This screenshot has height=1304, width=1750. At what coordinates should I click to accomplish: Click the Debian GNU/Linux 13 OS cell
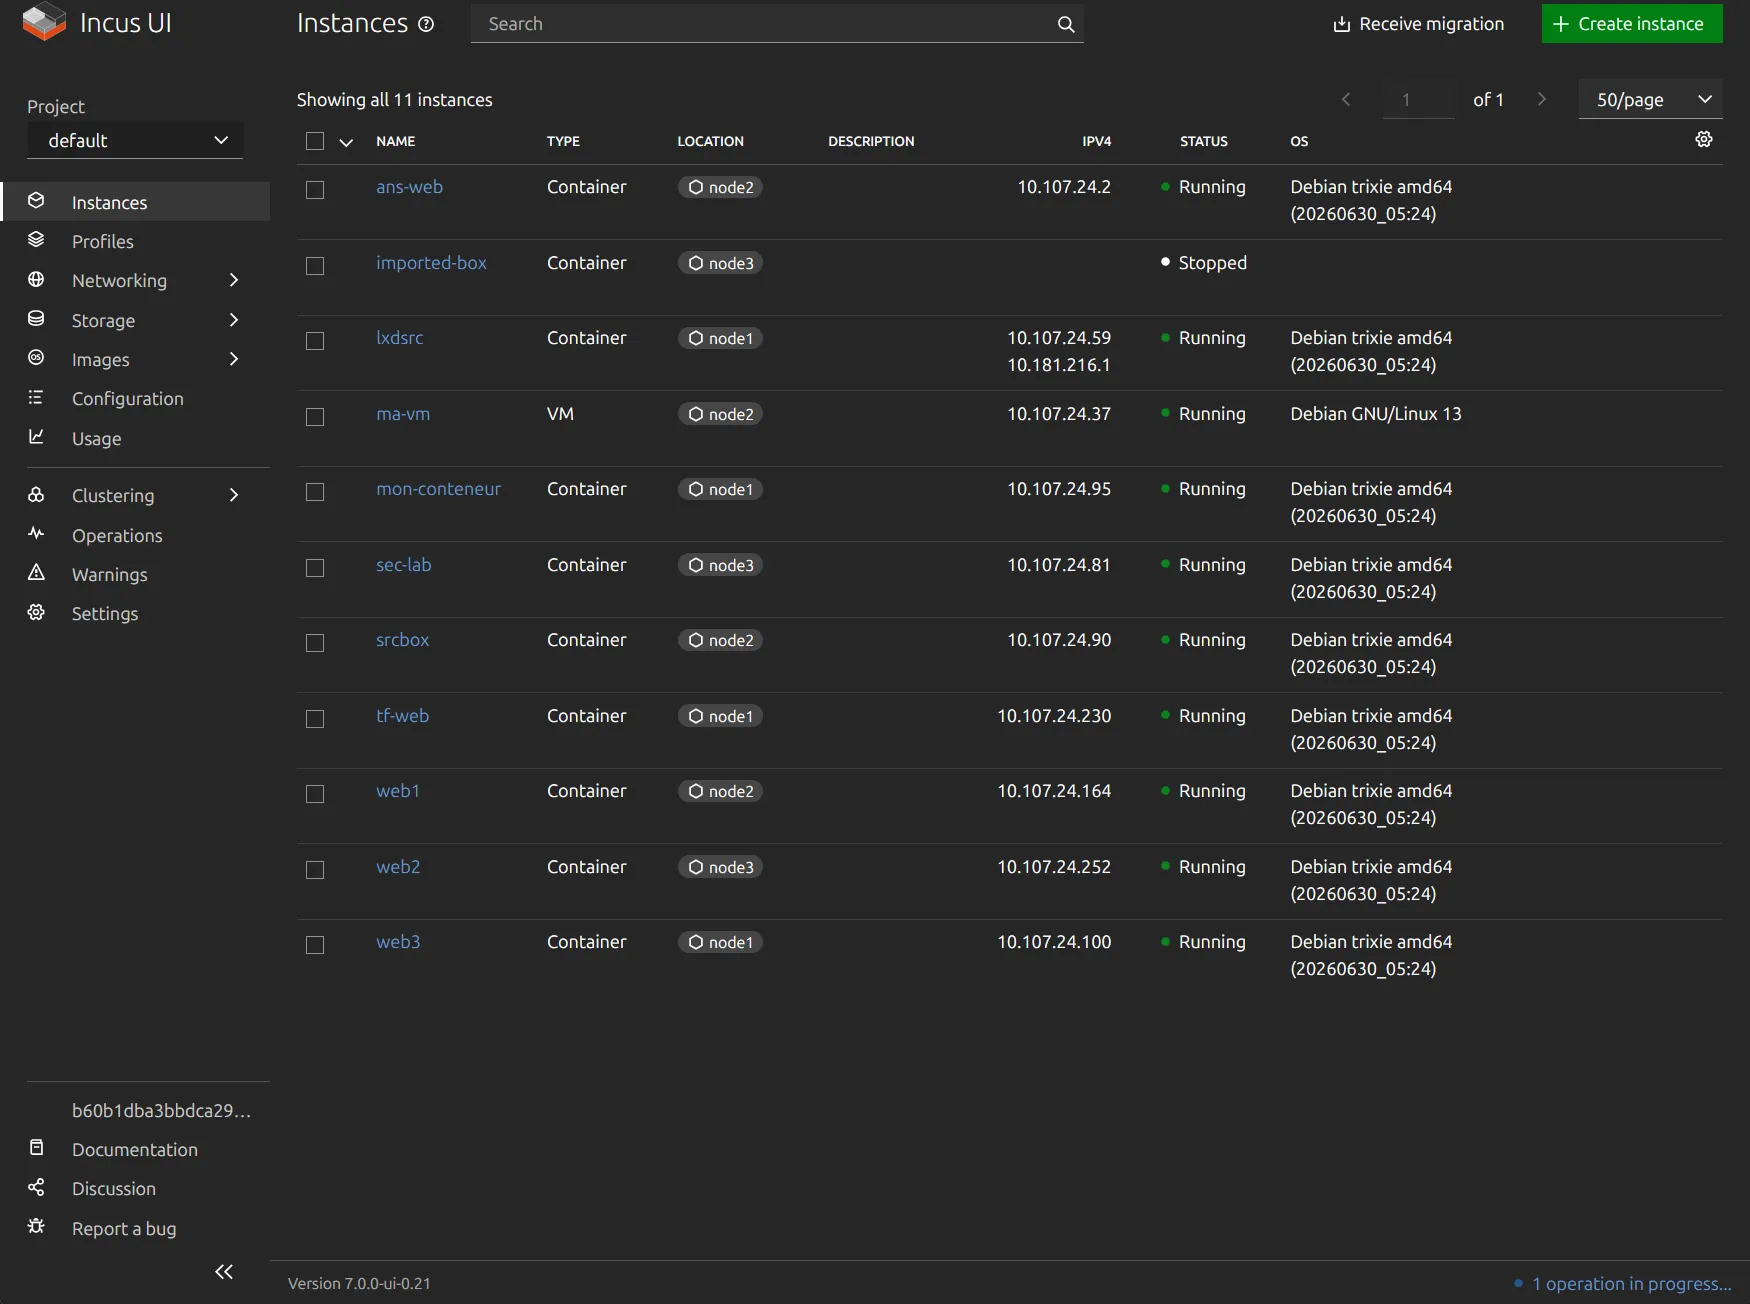[1375, 414]
